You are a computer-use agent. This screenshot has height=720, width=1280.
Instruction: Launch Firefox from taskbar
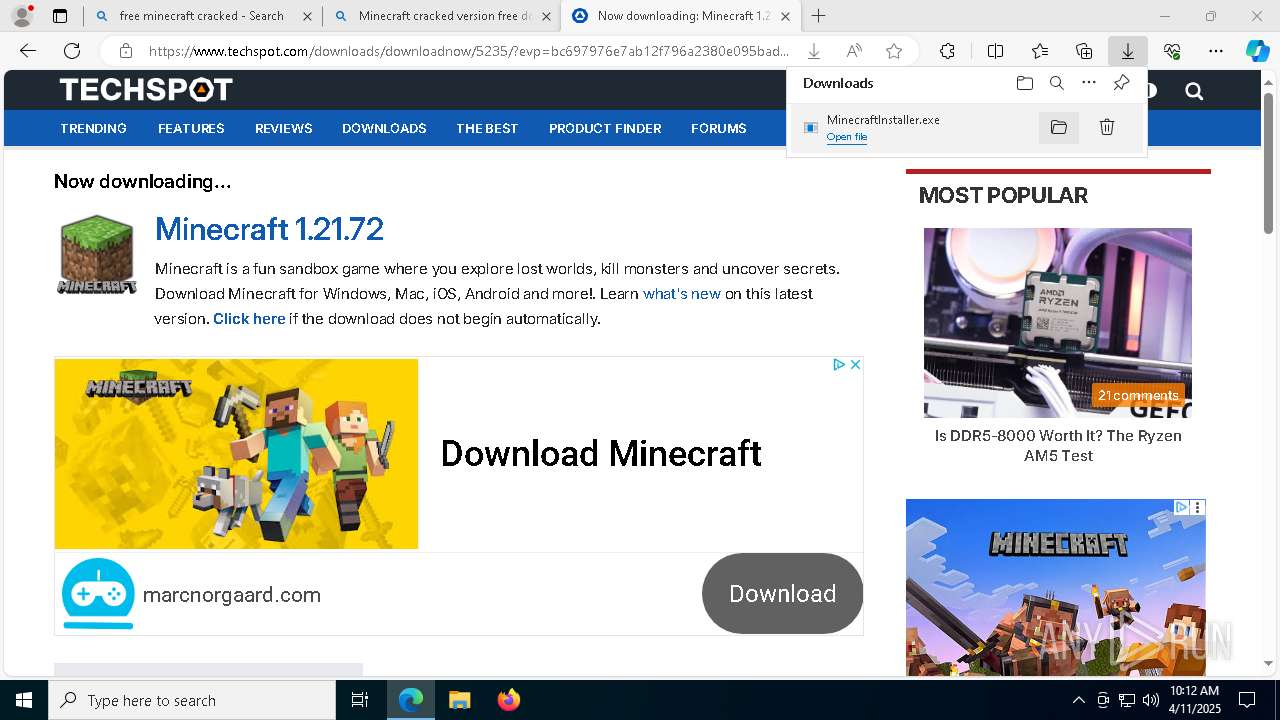click(x=508, y=700)
